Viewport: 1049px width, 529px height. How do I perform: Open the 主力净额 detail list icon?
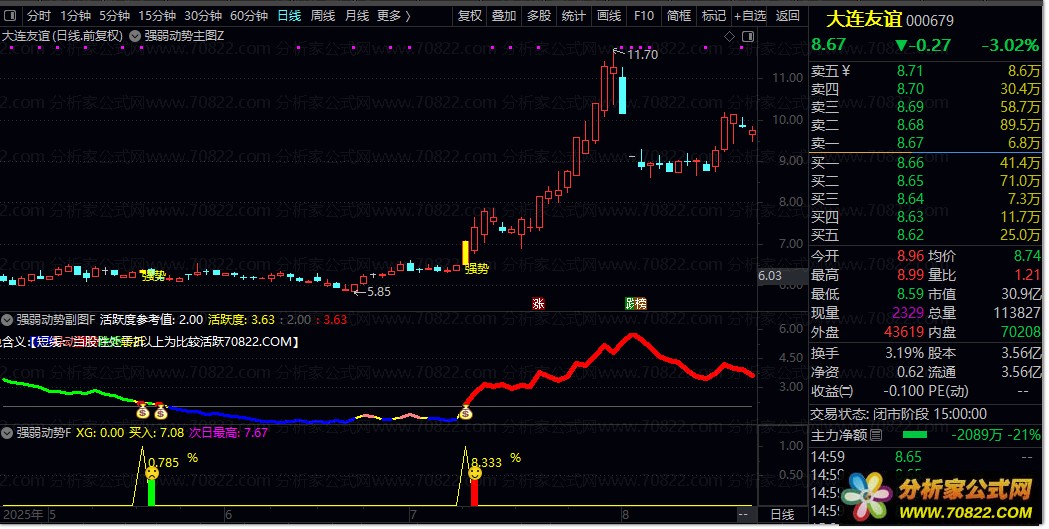pyautogui.click(x=876, y=435)
